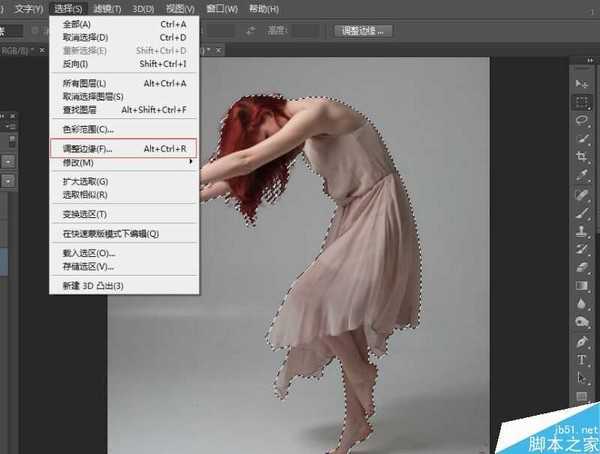The image size is (600, 454).
Task: Open the 滤镜(T) menu
Action: [105, 9]
